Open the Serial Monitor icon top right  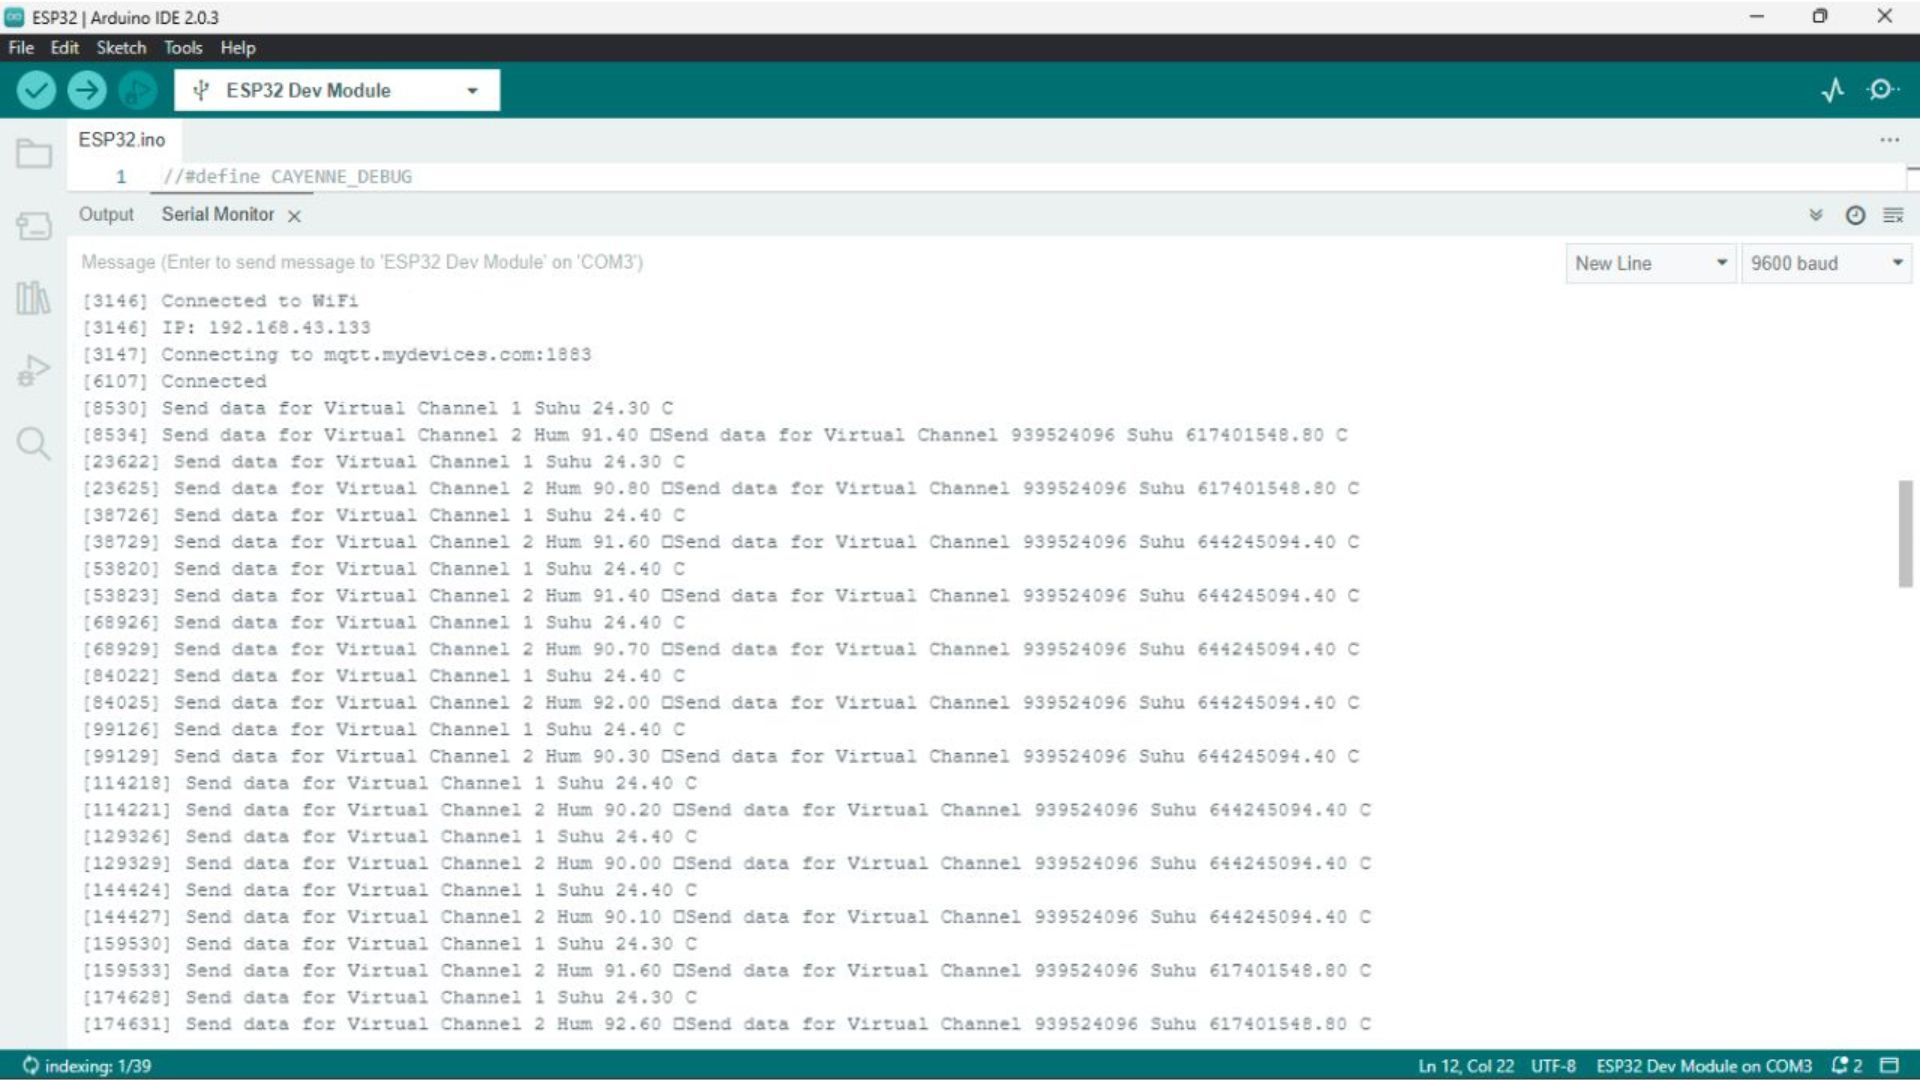tap(1881, 89)
